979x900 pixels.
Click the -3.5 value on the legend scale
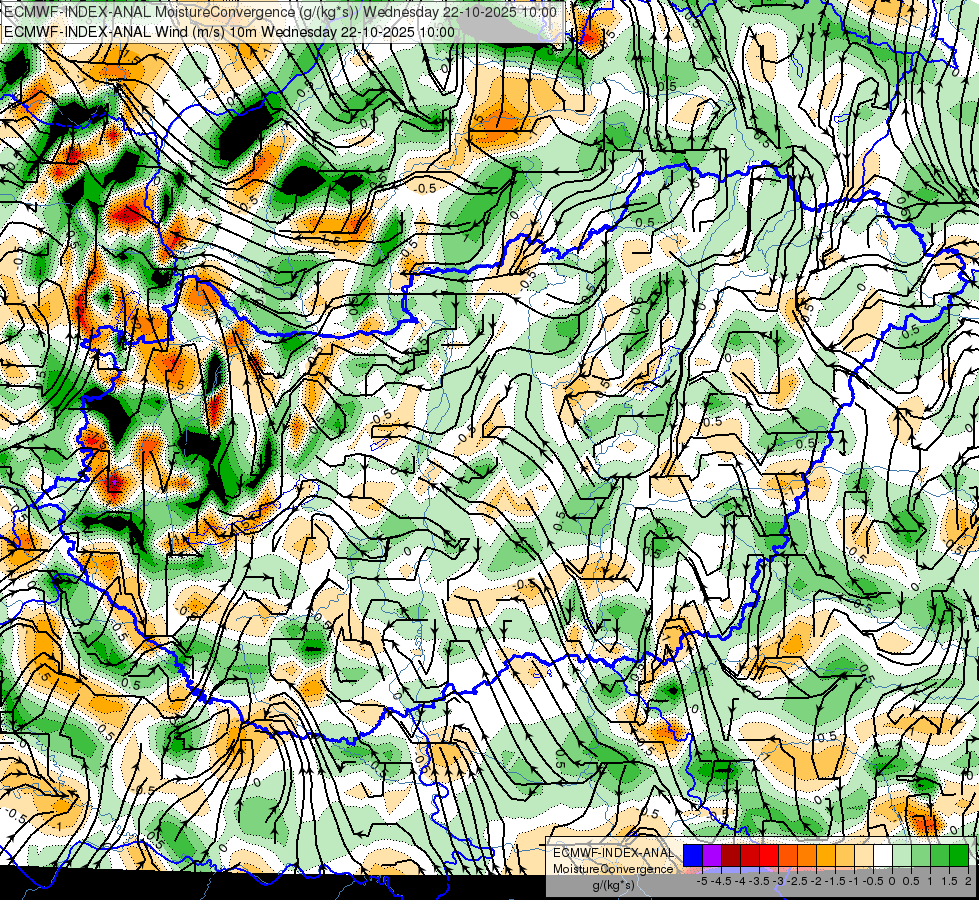point(760,881)
